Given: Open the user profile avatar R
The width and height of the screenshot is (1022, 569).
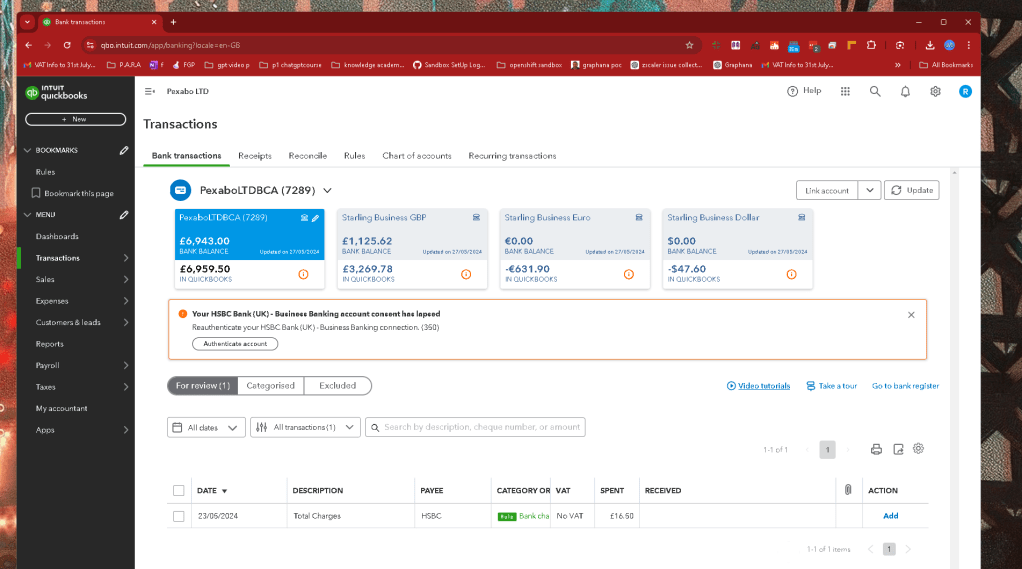Looking at the screenshot, I should coord(965,91).
